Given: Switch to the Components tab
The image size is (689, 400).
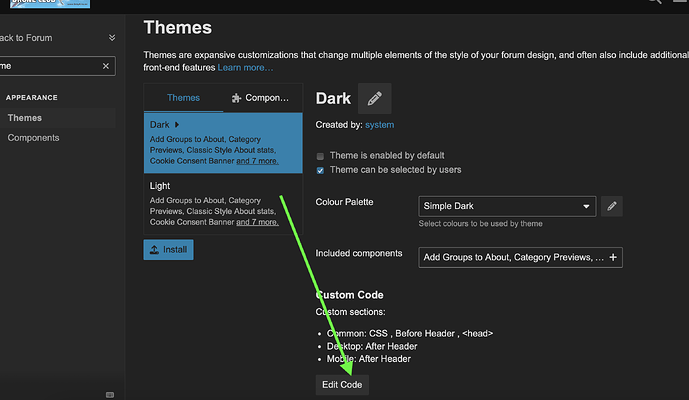Looking at the screenshot, I should point(262,98).
